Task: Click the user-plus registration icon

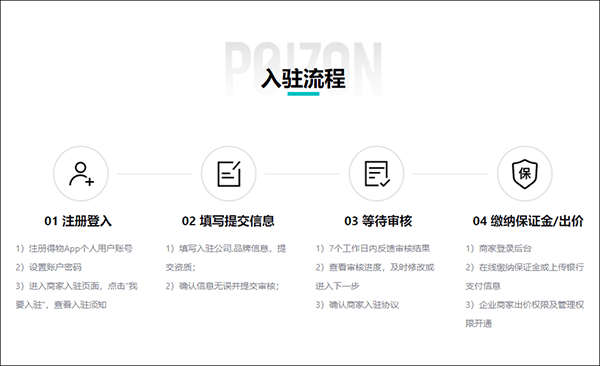Action: 81,173
